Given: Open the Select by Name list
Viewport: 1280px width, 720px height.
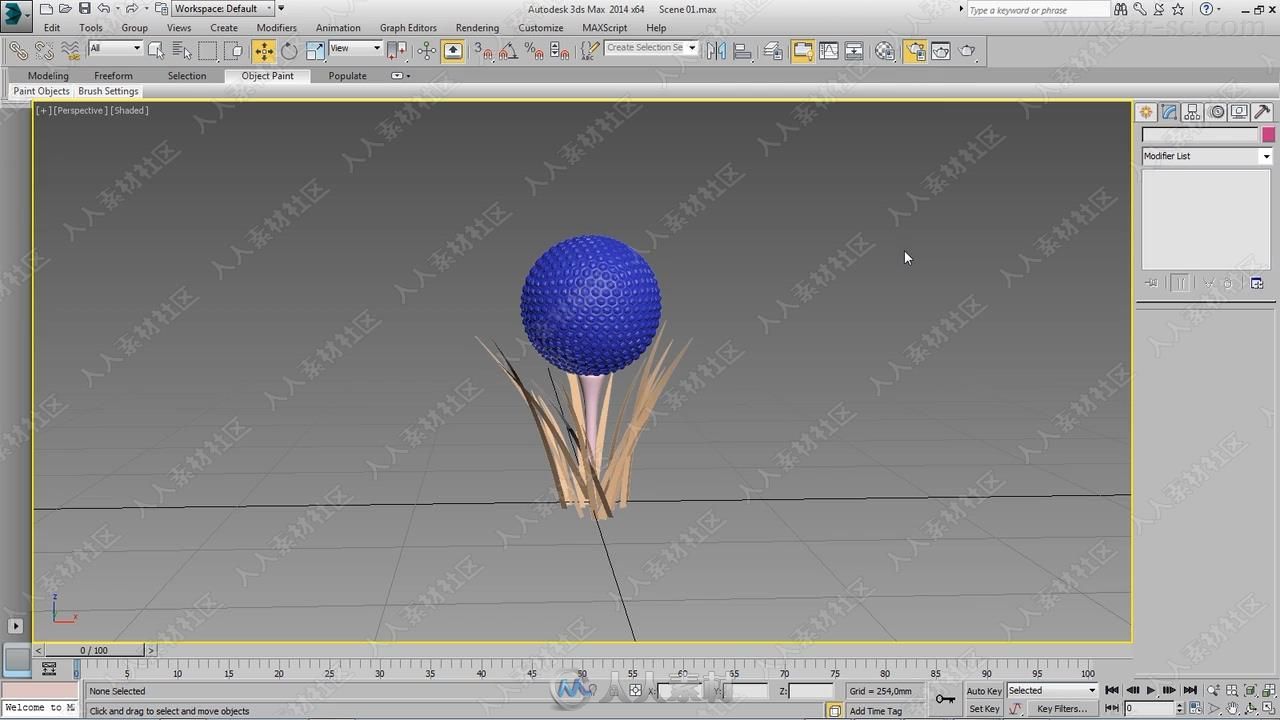Looking at the screenshot, I should click(182, 50).
